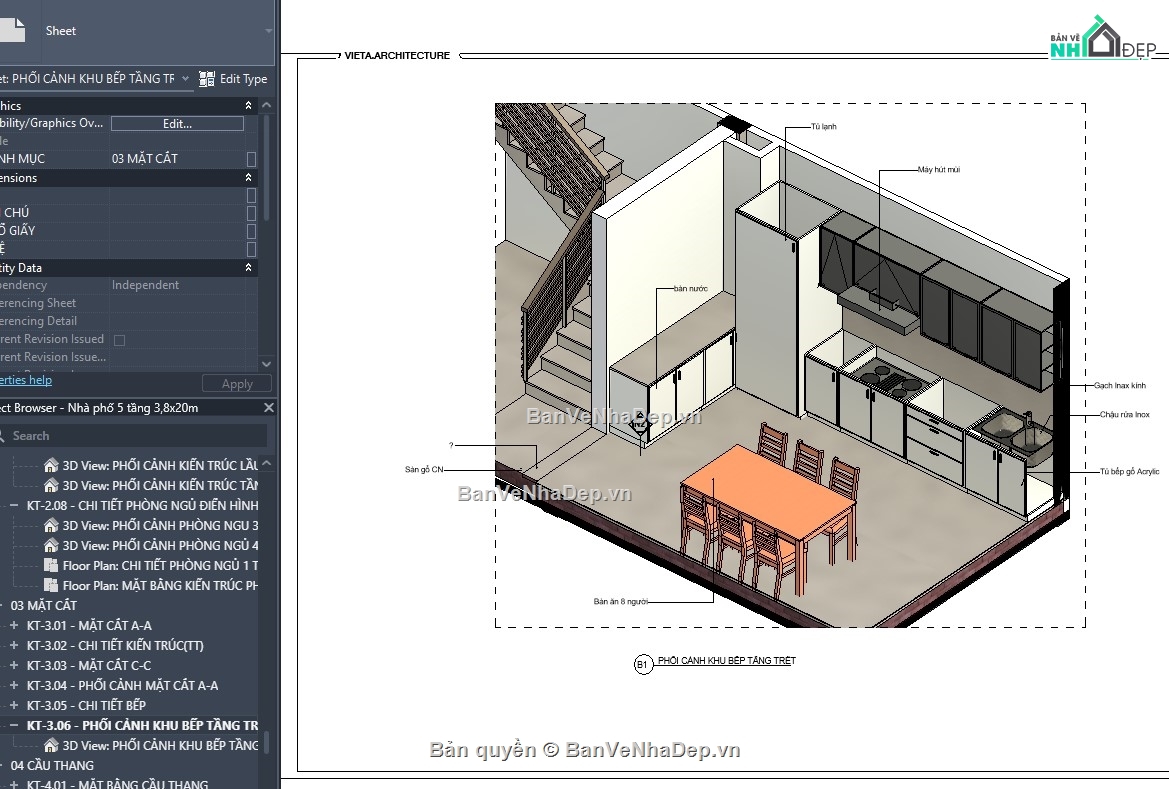Viewport: 1169px width, 789px height.
Task: Open the Sheet: PHỐI CẢNH KHU BẾP instance dropdown
Action: 185,78
